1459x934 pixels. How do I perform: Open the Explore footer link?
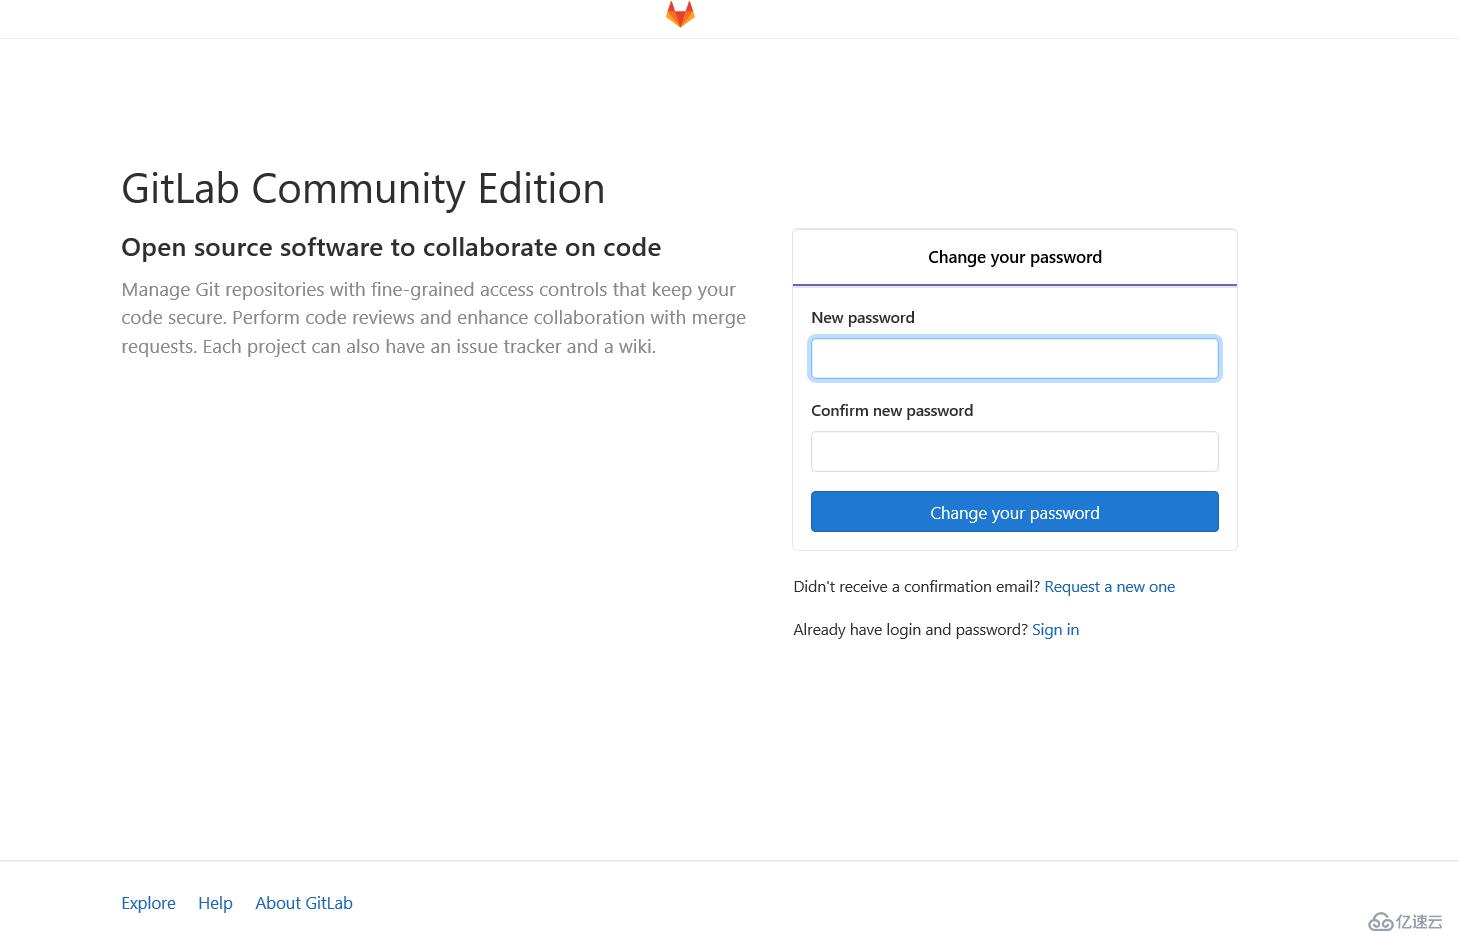click(x=148, y=903)
